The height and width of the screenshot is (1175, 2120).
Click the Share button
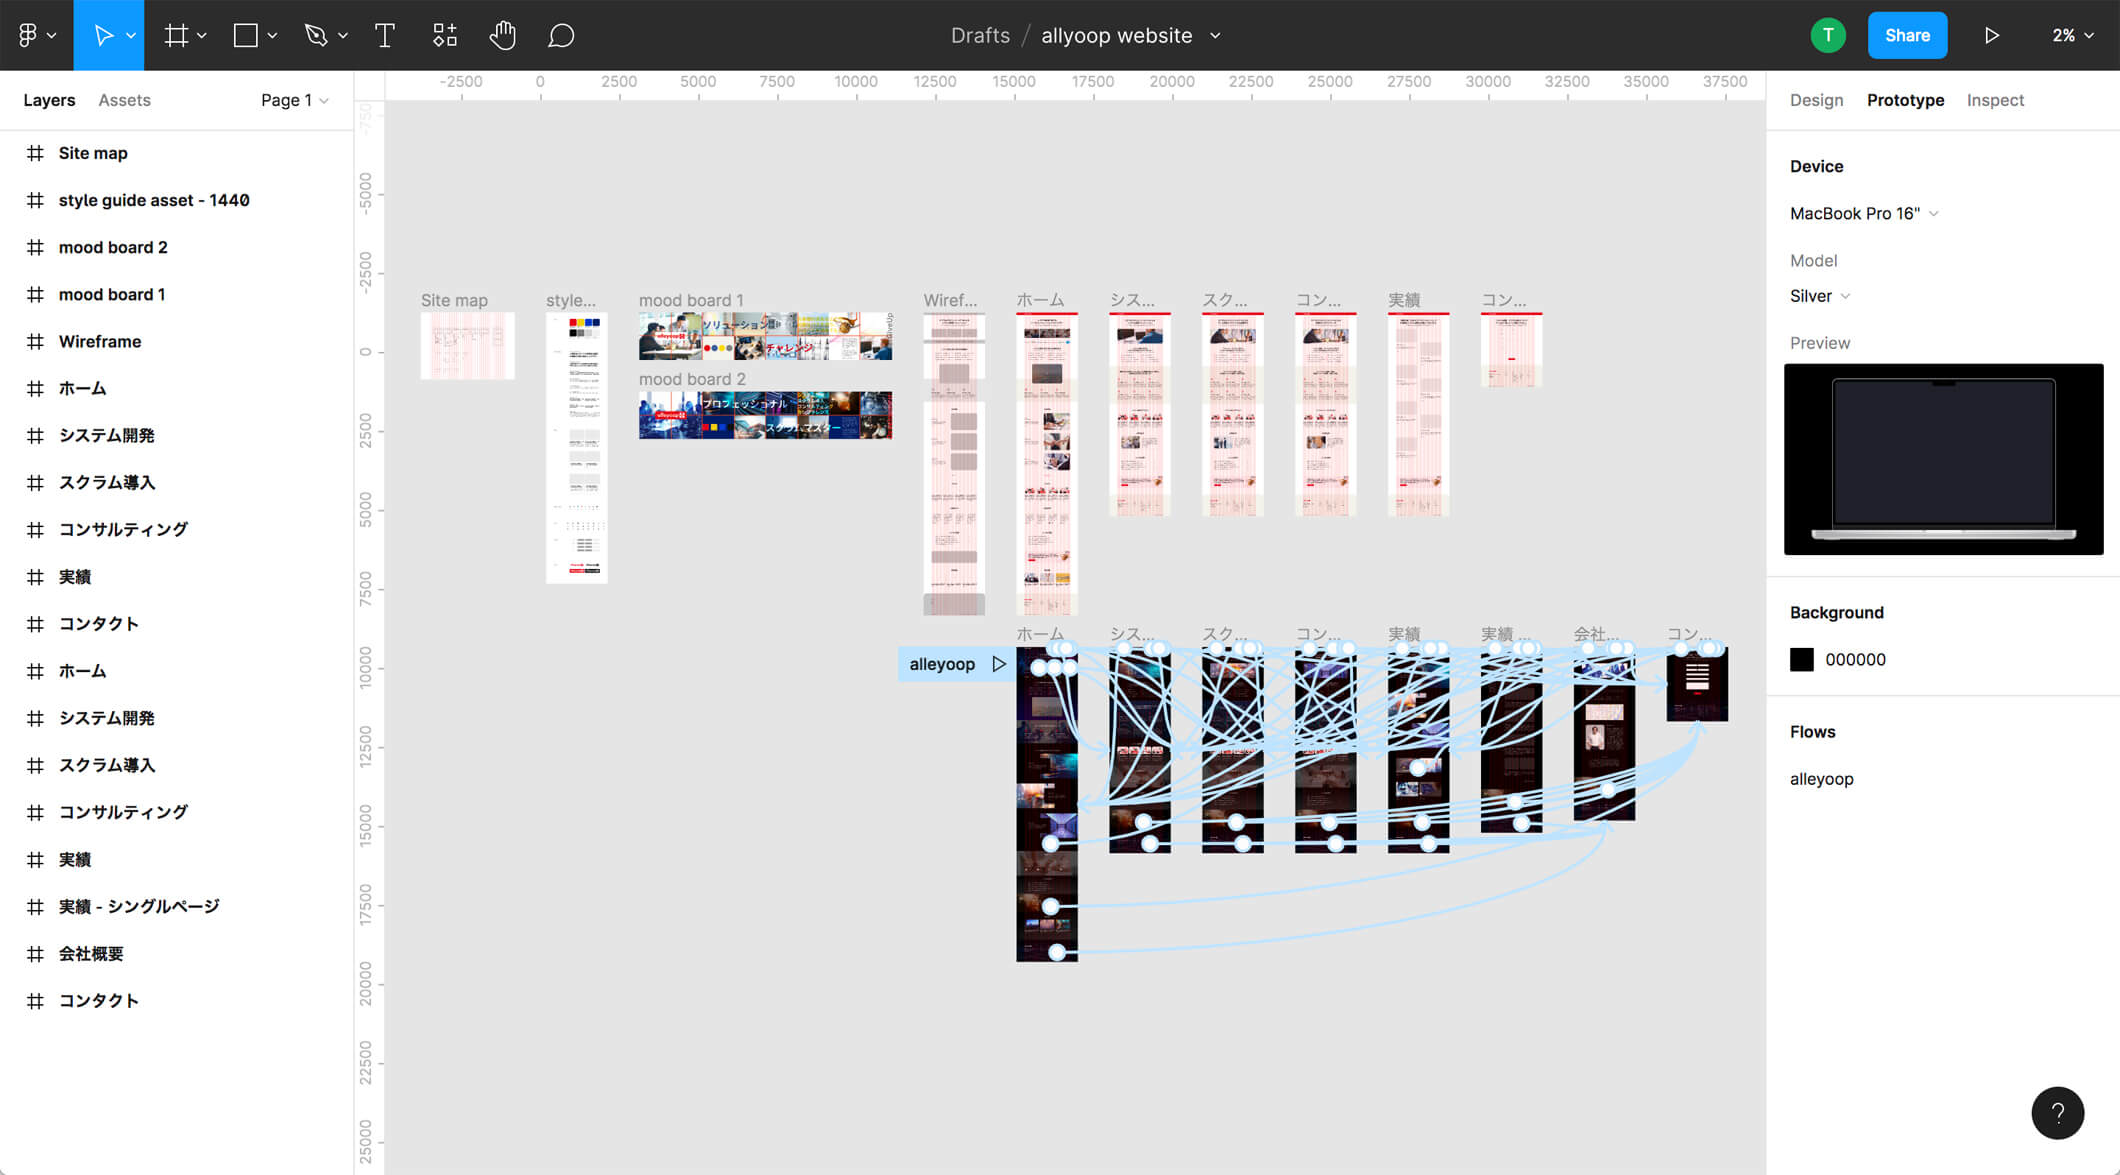(x=1907, y=35)
